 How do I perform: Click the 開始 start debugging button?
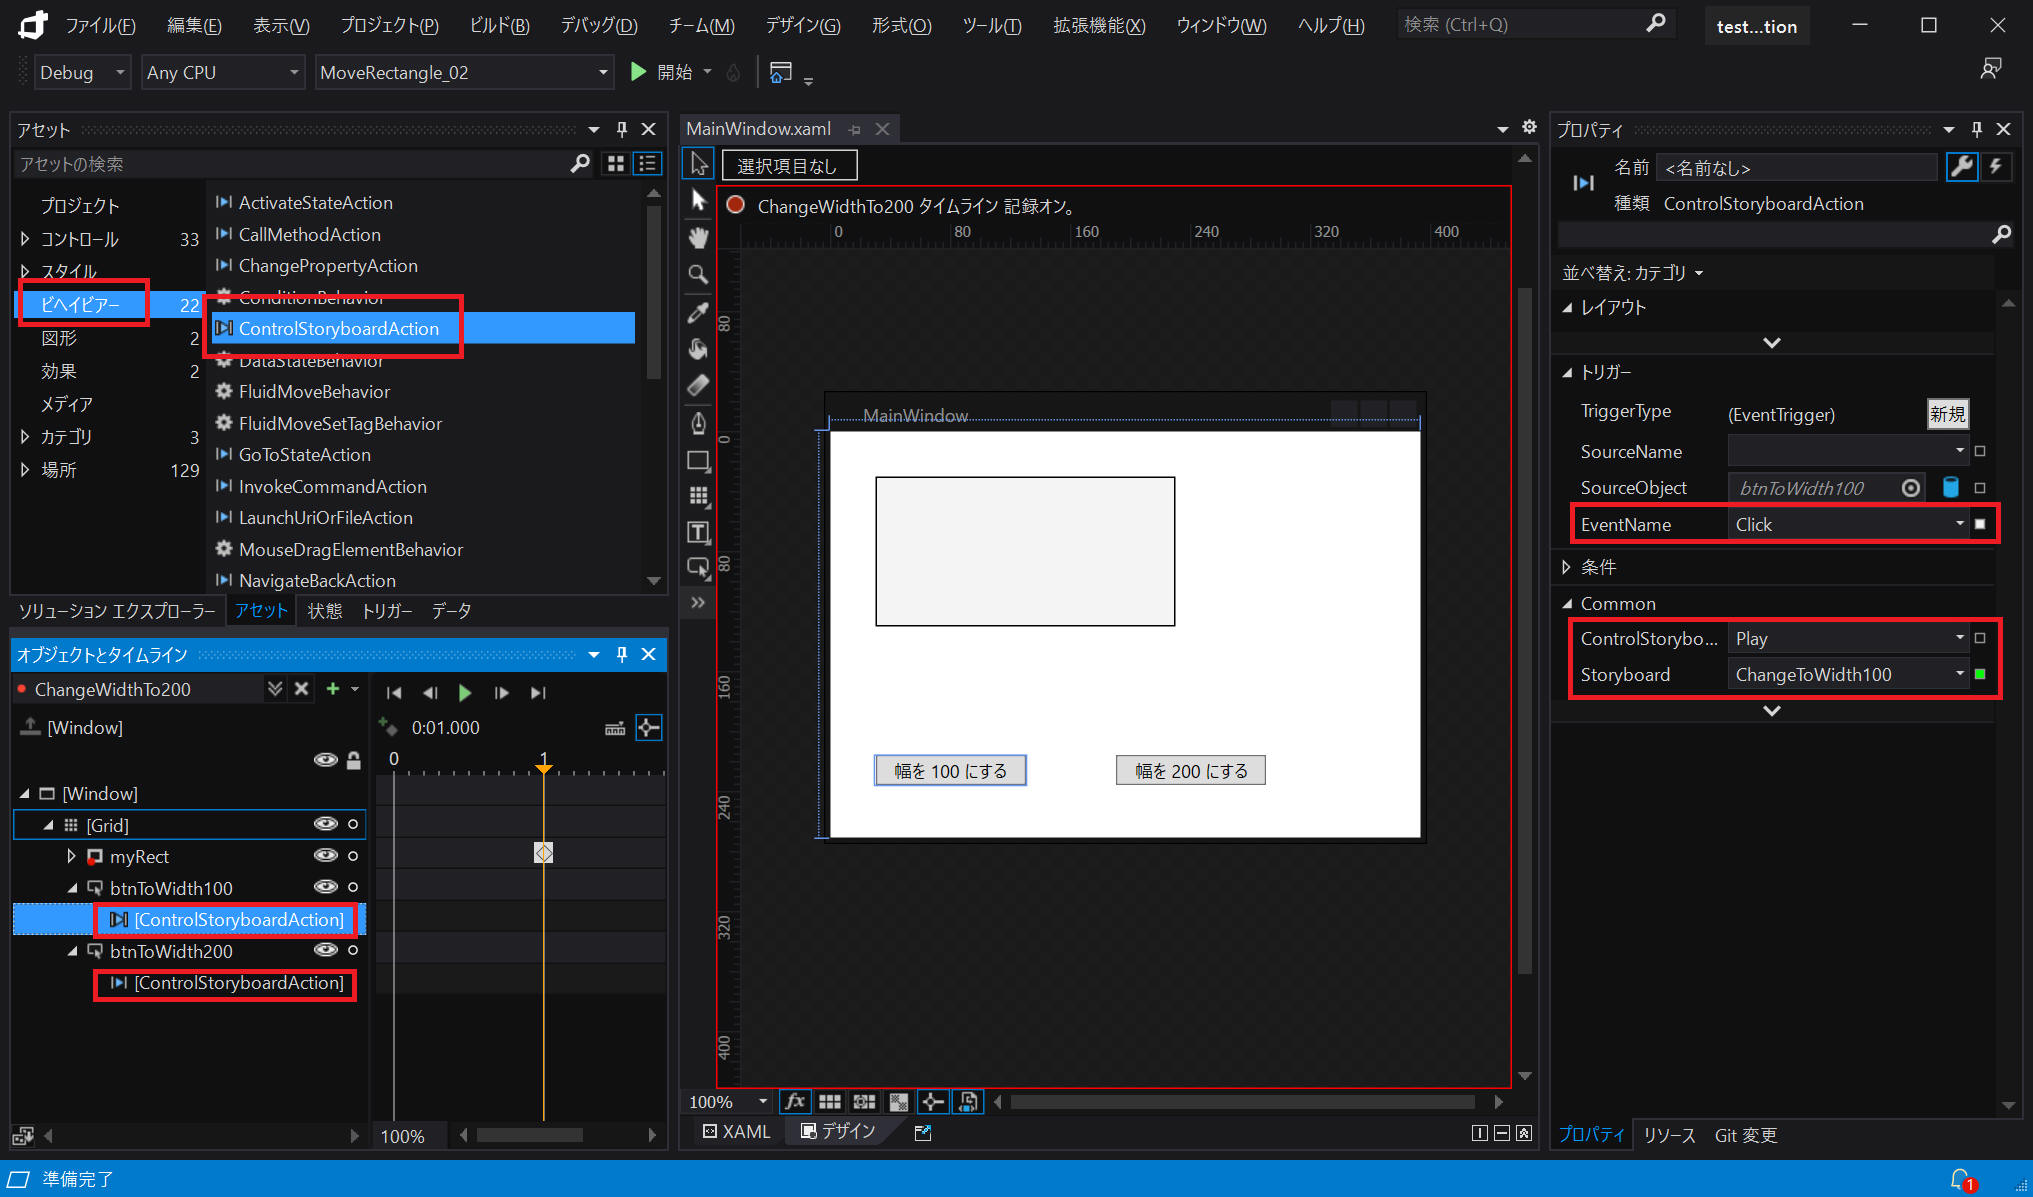pos(664,72)
